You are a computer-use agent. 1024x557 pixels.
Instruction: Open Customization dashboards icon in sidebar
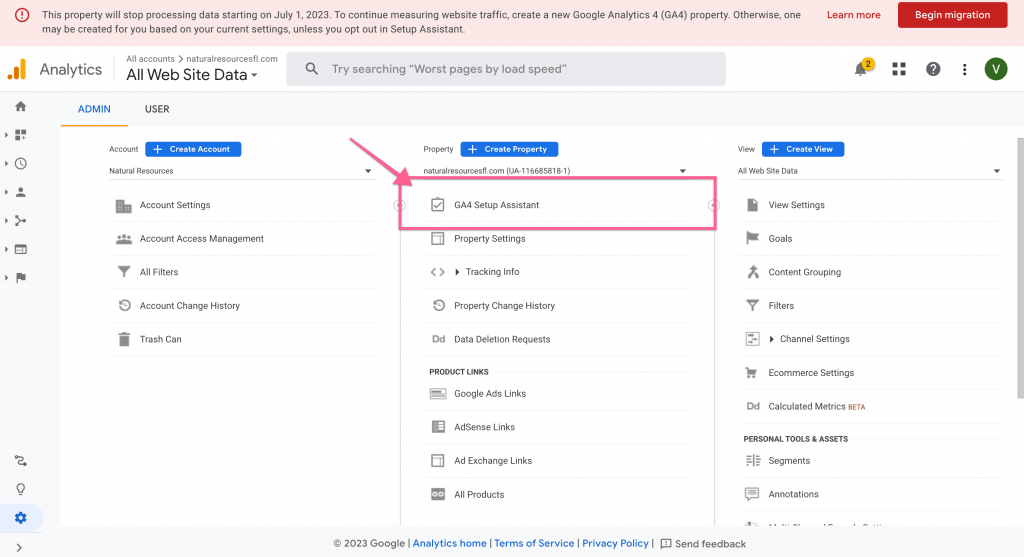20,135
